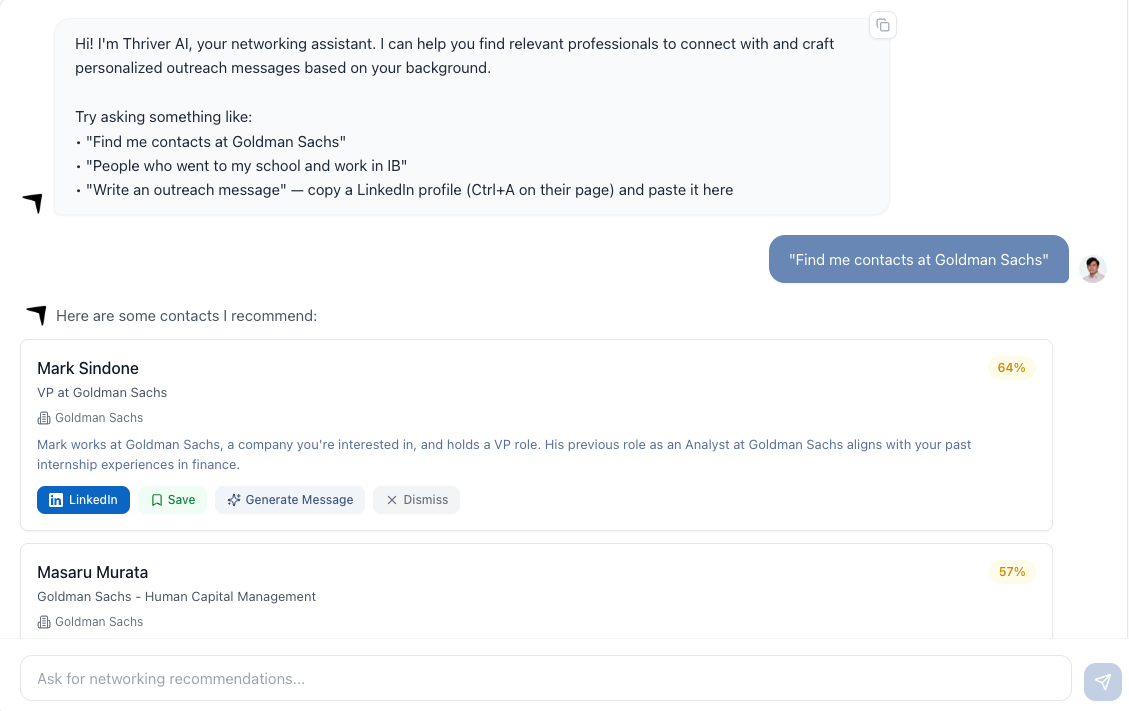1129x711 pixels.
Task: Click the 64% match score badge
Action: (1011, 368)
